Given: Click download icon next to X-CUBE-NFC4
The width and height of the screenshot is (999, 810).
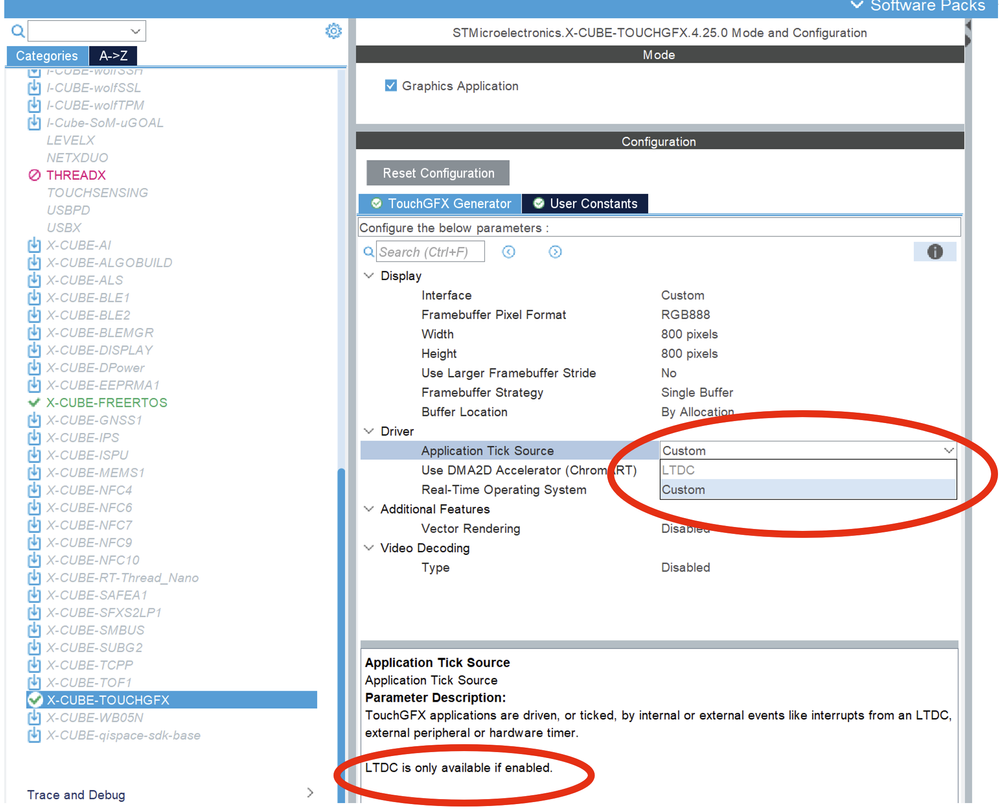Looking at the screenshot, I should 34,490.
